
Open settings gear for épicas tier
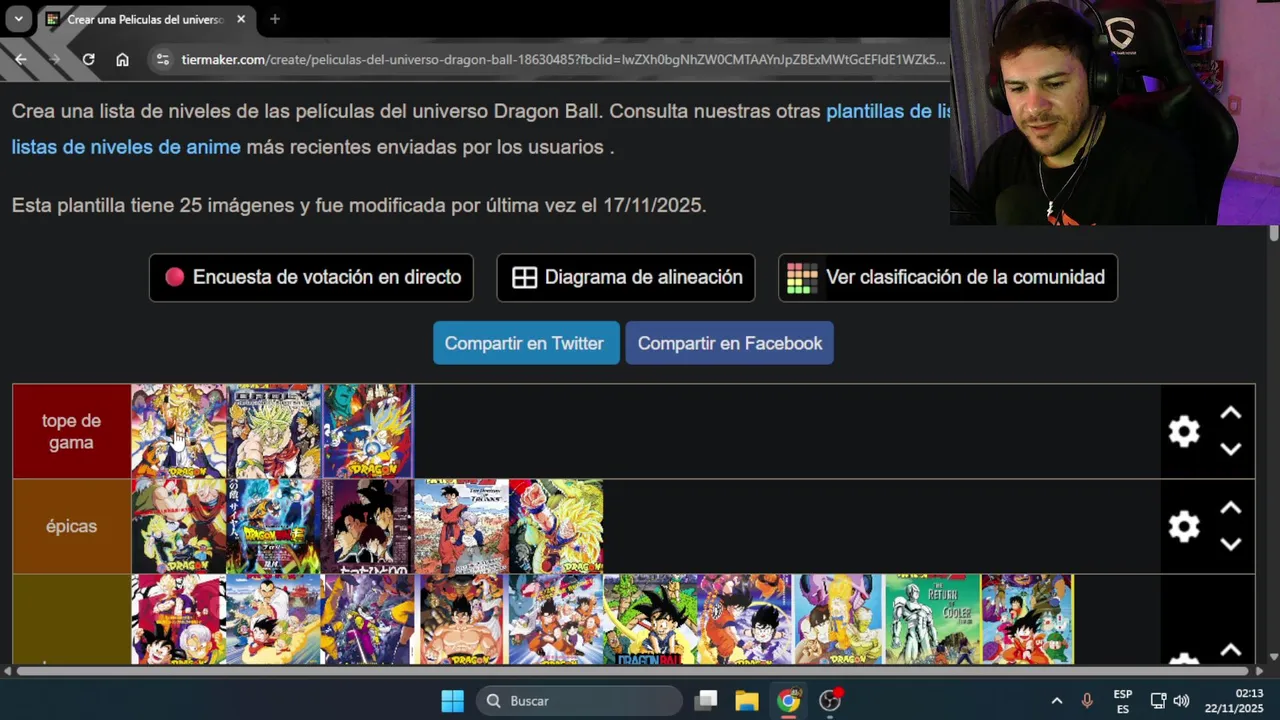click(x=1184, y=526)
